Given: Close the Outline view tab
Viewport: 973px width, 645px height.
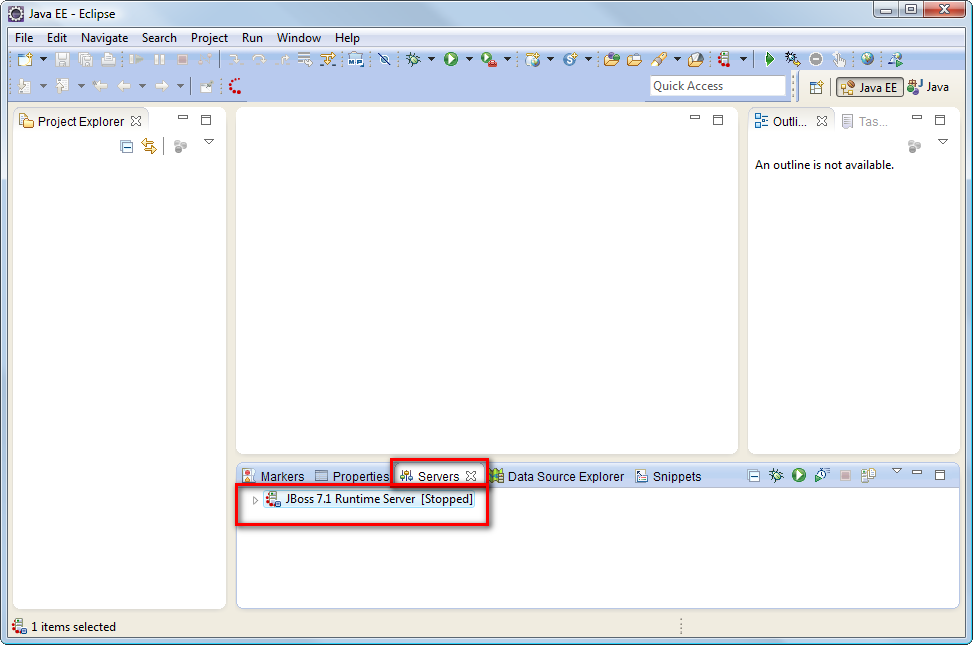Looking at the screenshot, I should [x=822, y=121].
